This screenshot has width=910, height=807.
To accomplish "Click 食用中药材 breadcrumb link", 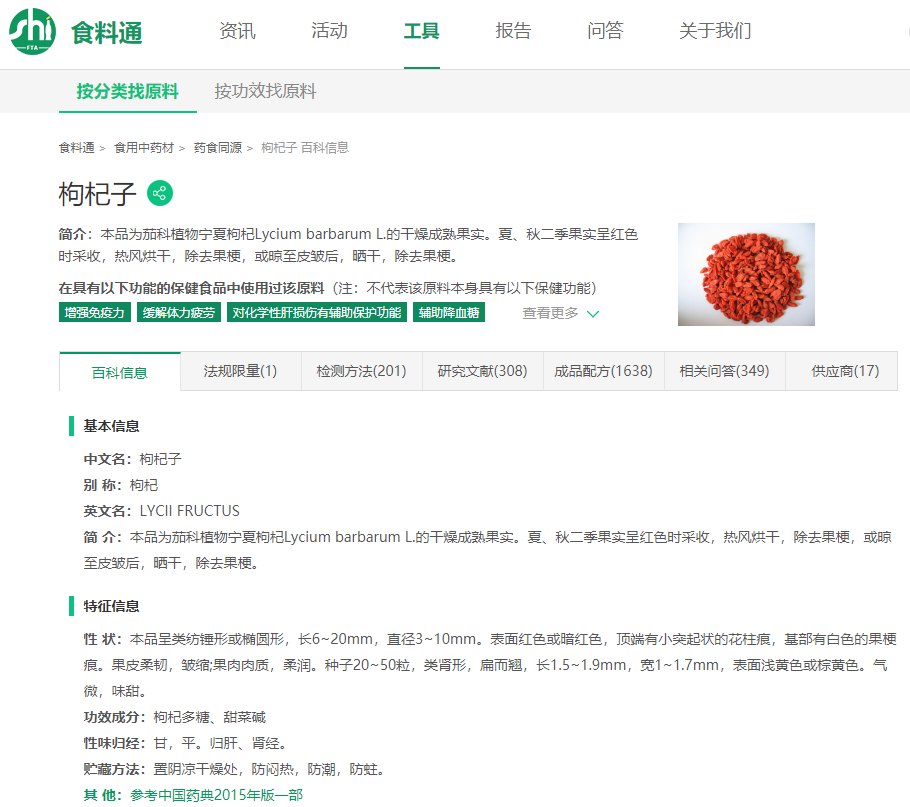I will click(x=144, y=148).
